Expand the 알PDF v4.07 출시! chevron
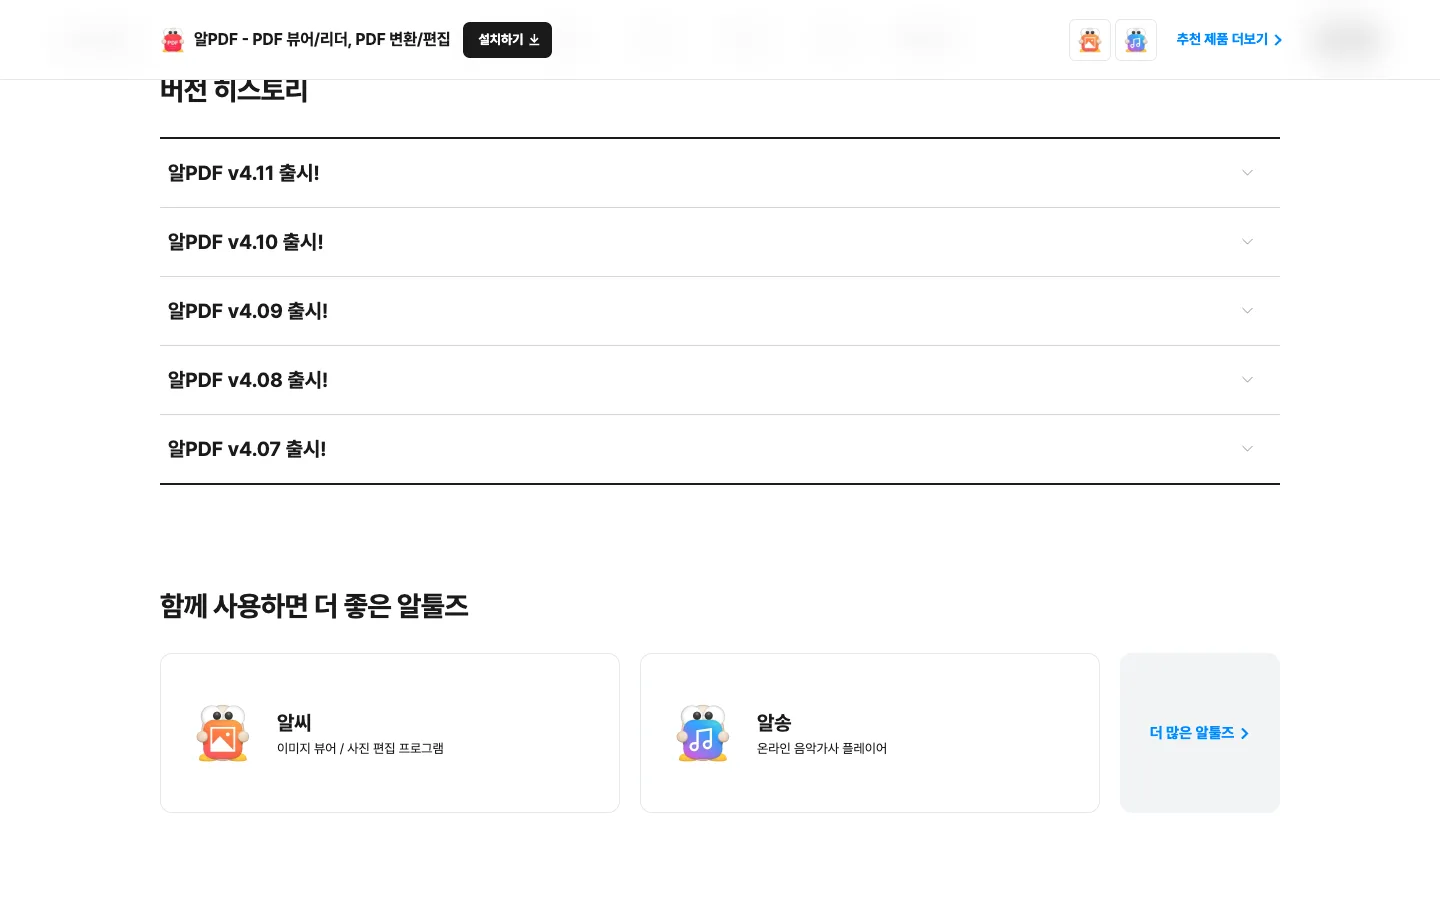The height and width of the screenshot is (900, 1440). tap(1247, 449)
